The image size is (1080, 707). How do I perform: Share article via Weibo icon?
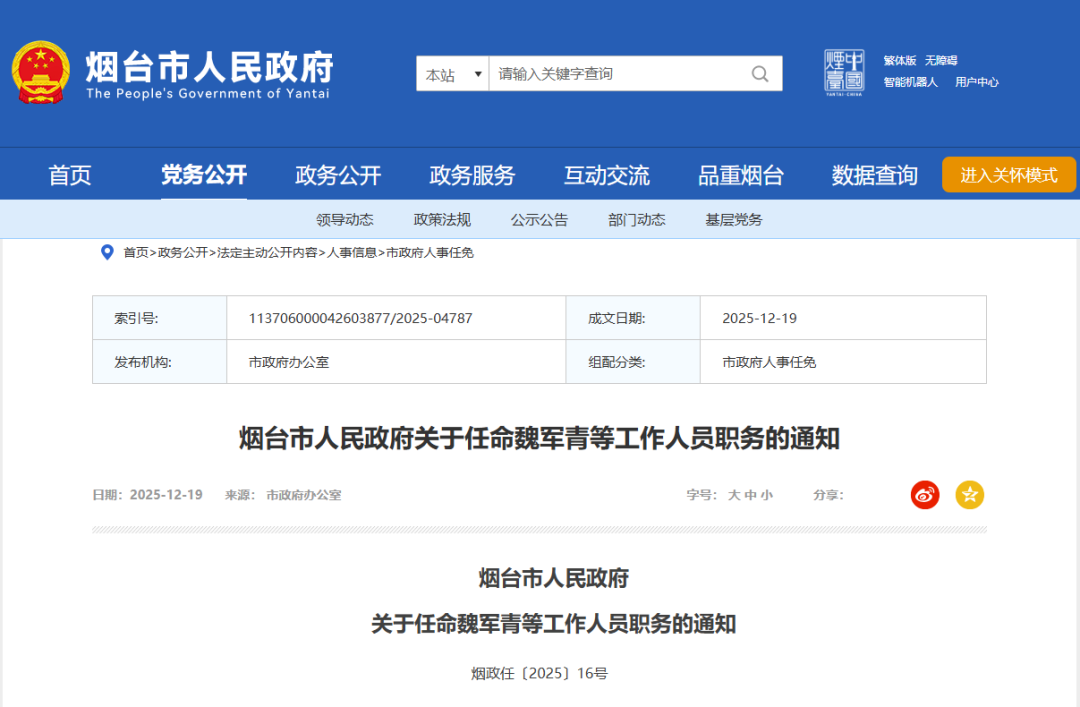[x=925, y=494]
